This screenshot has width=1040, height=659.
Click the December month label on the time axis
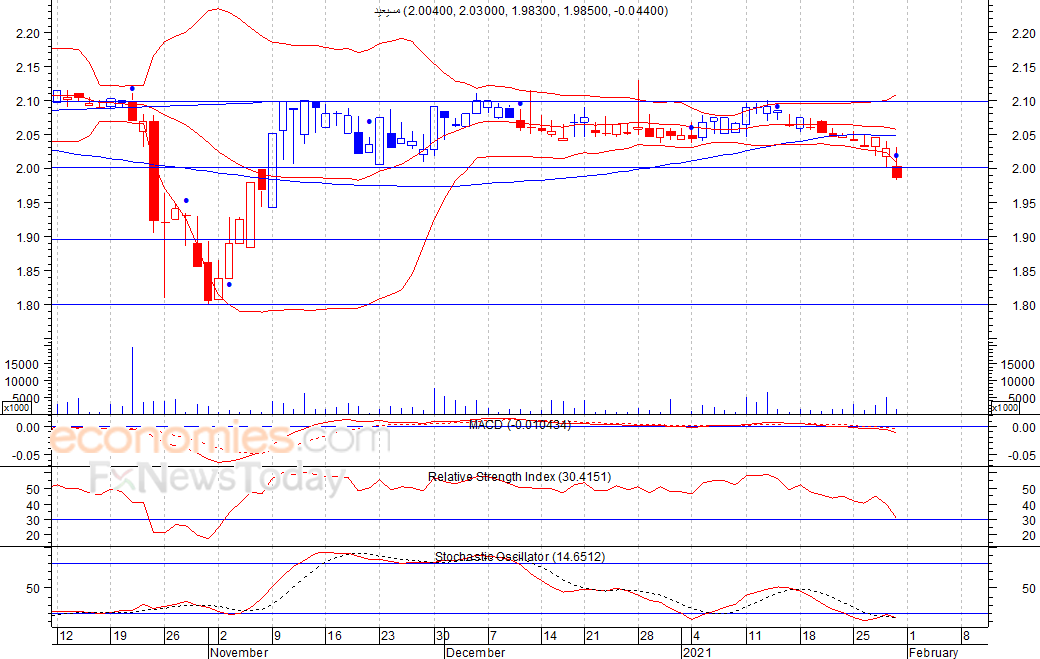point(475,652)
